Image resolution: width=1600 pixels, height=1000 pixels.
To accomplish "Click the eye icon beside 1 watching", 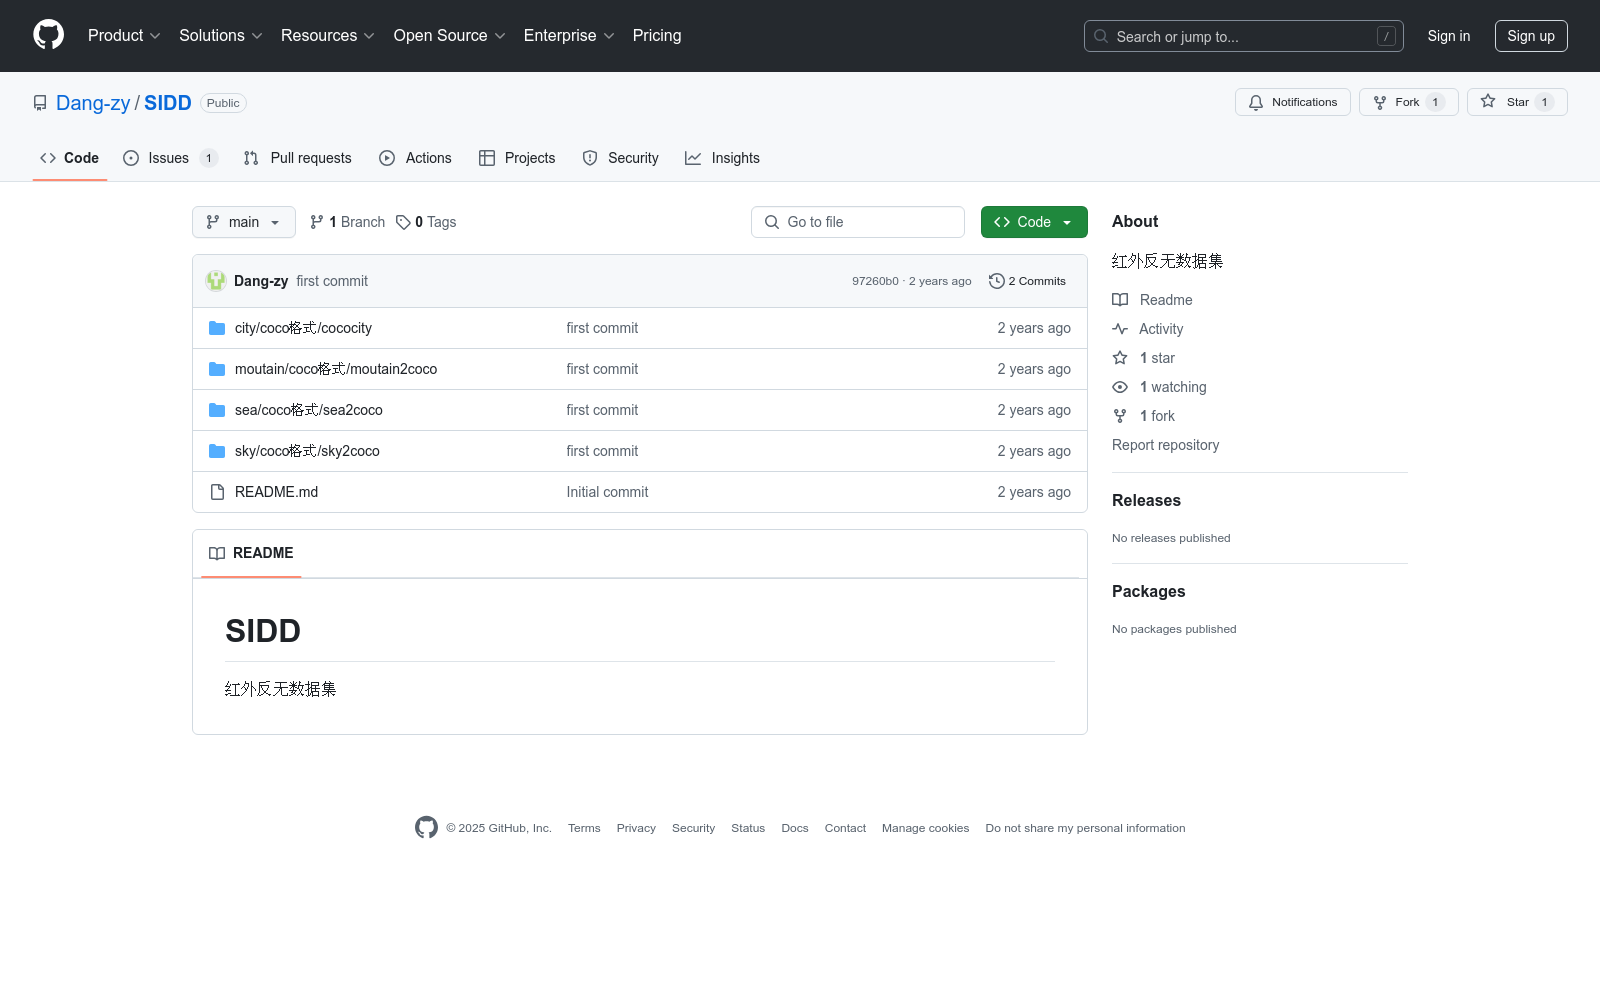I will (1120, 387).
